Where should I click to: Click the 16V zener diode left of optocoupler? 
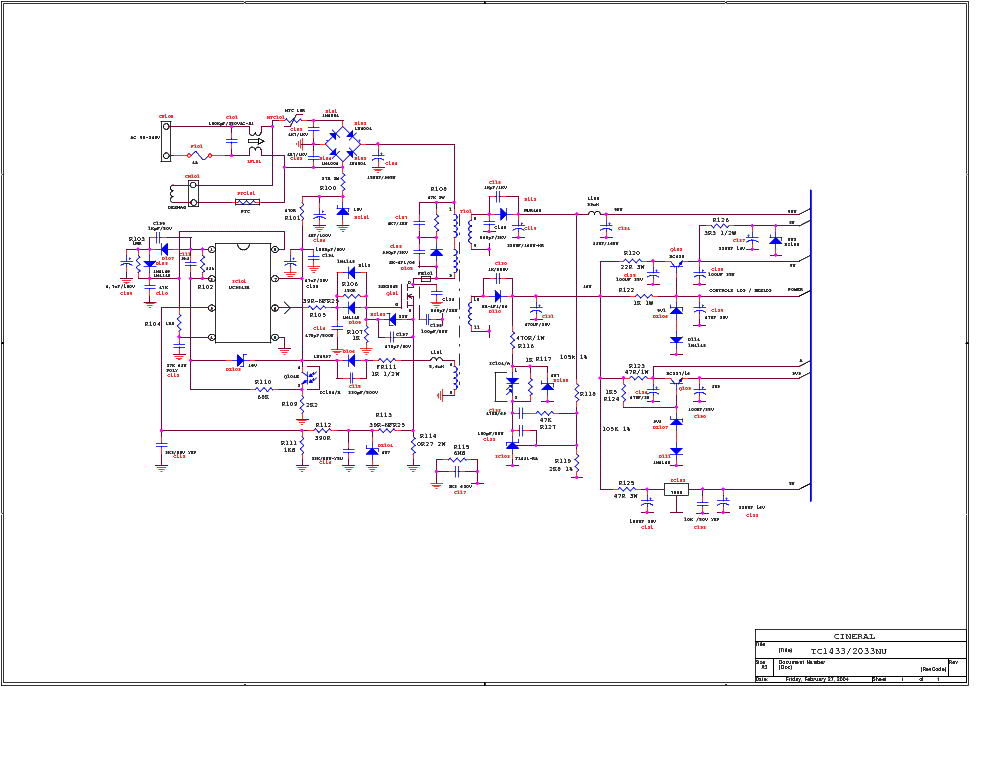(x=241, y=360)
